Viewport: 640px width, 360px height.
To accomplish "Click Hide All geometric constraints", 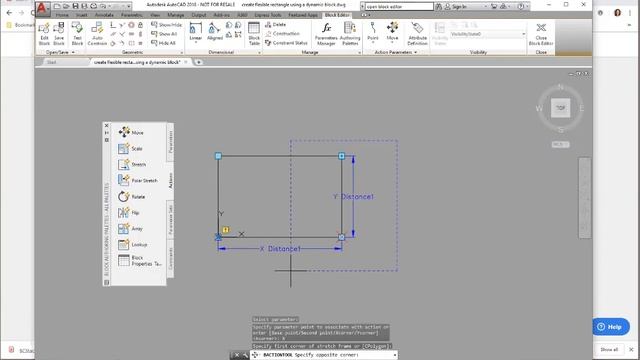I will coord(163,42).
